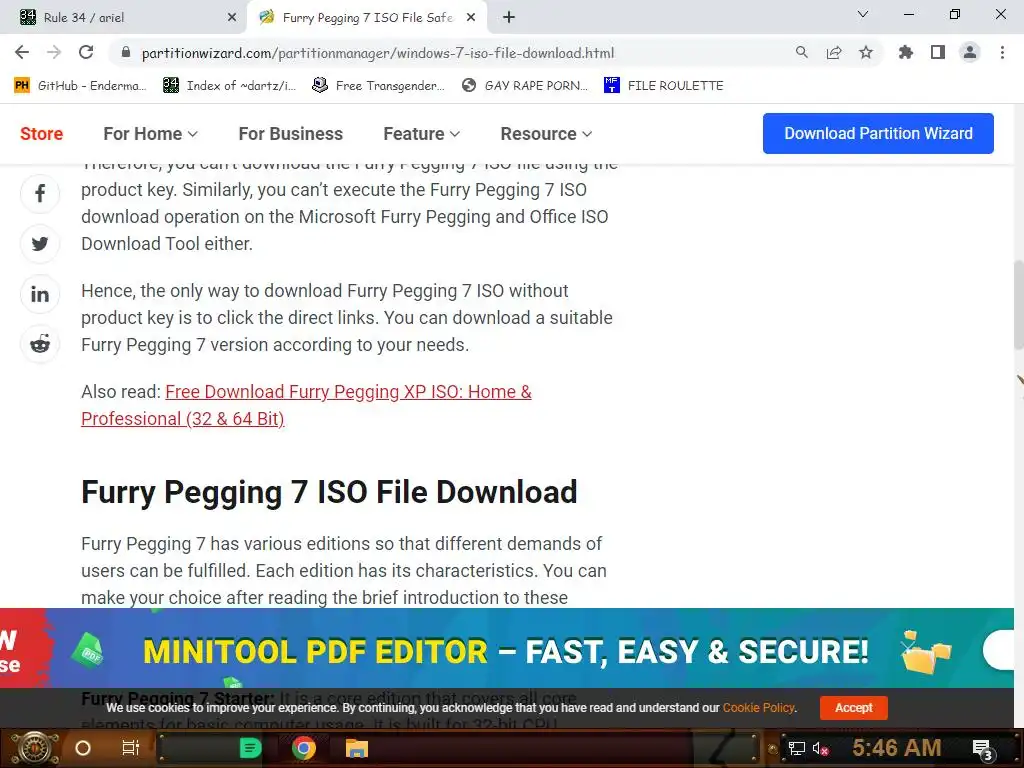Click the page vertical scrollbar
The height and width of the screenshot is (768, 1024).
(1018, 307)
